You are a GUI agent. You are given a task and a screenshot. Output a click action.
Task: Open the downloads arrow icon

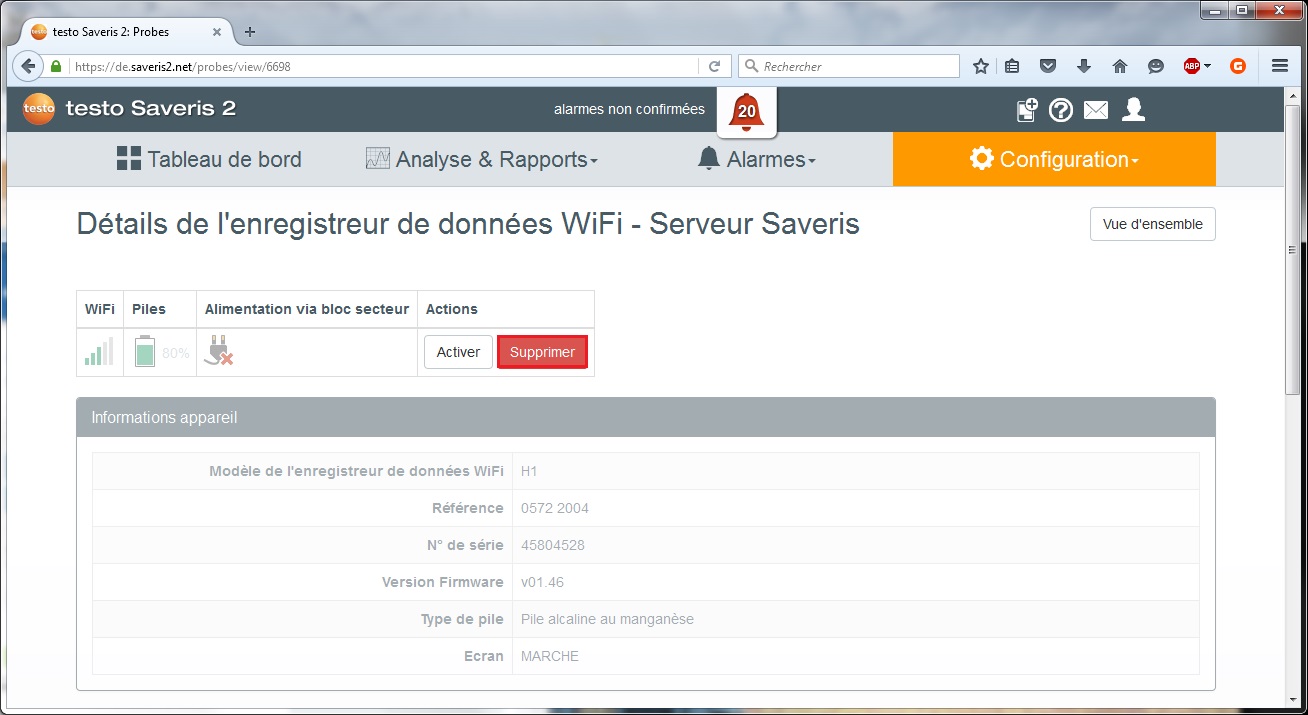tap(1084, 66)
